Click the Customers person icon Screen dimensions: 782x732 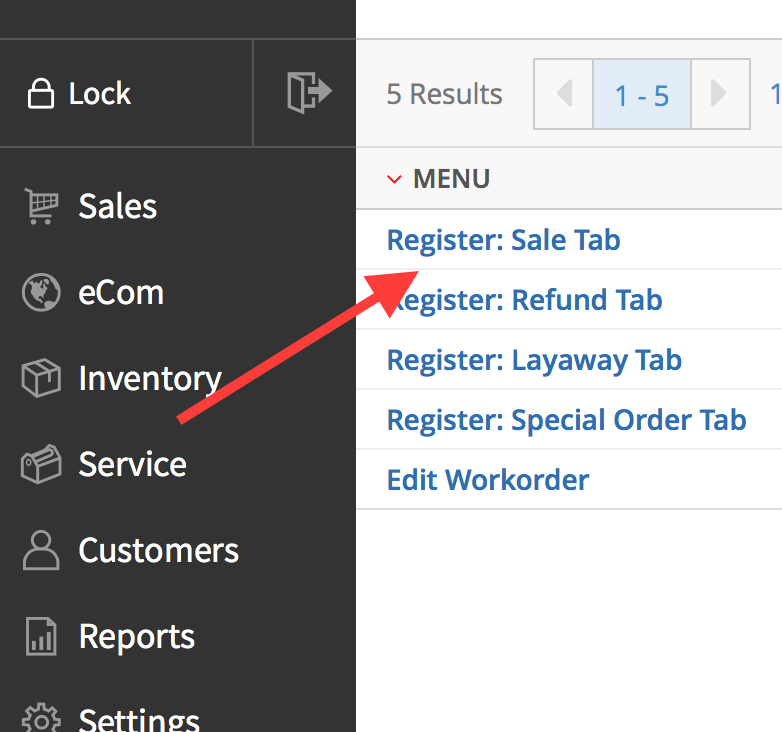(x=41, y=550)
